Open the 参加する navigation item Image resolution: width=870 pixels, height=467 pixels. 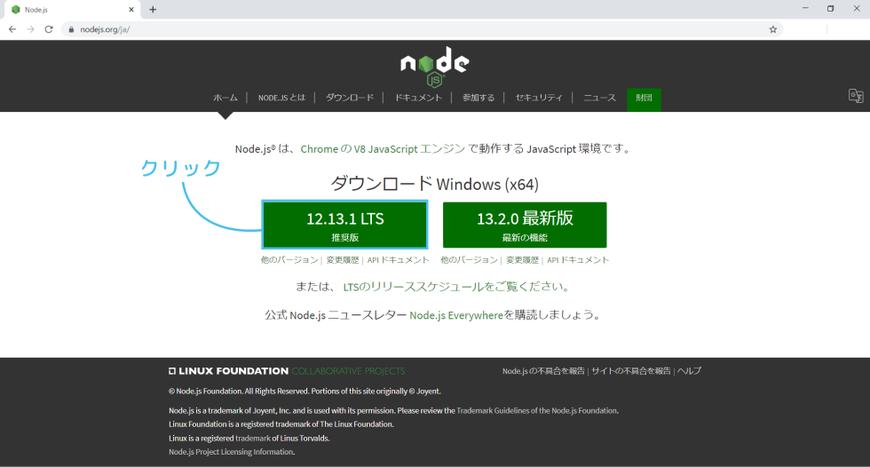[x=478, y=98]
